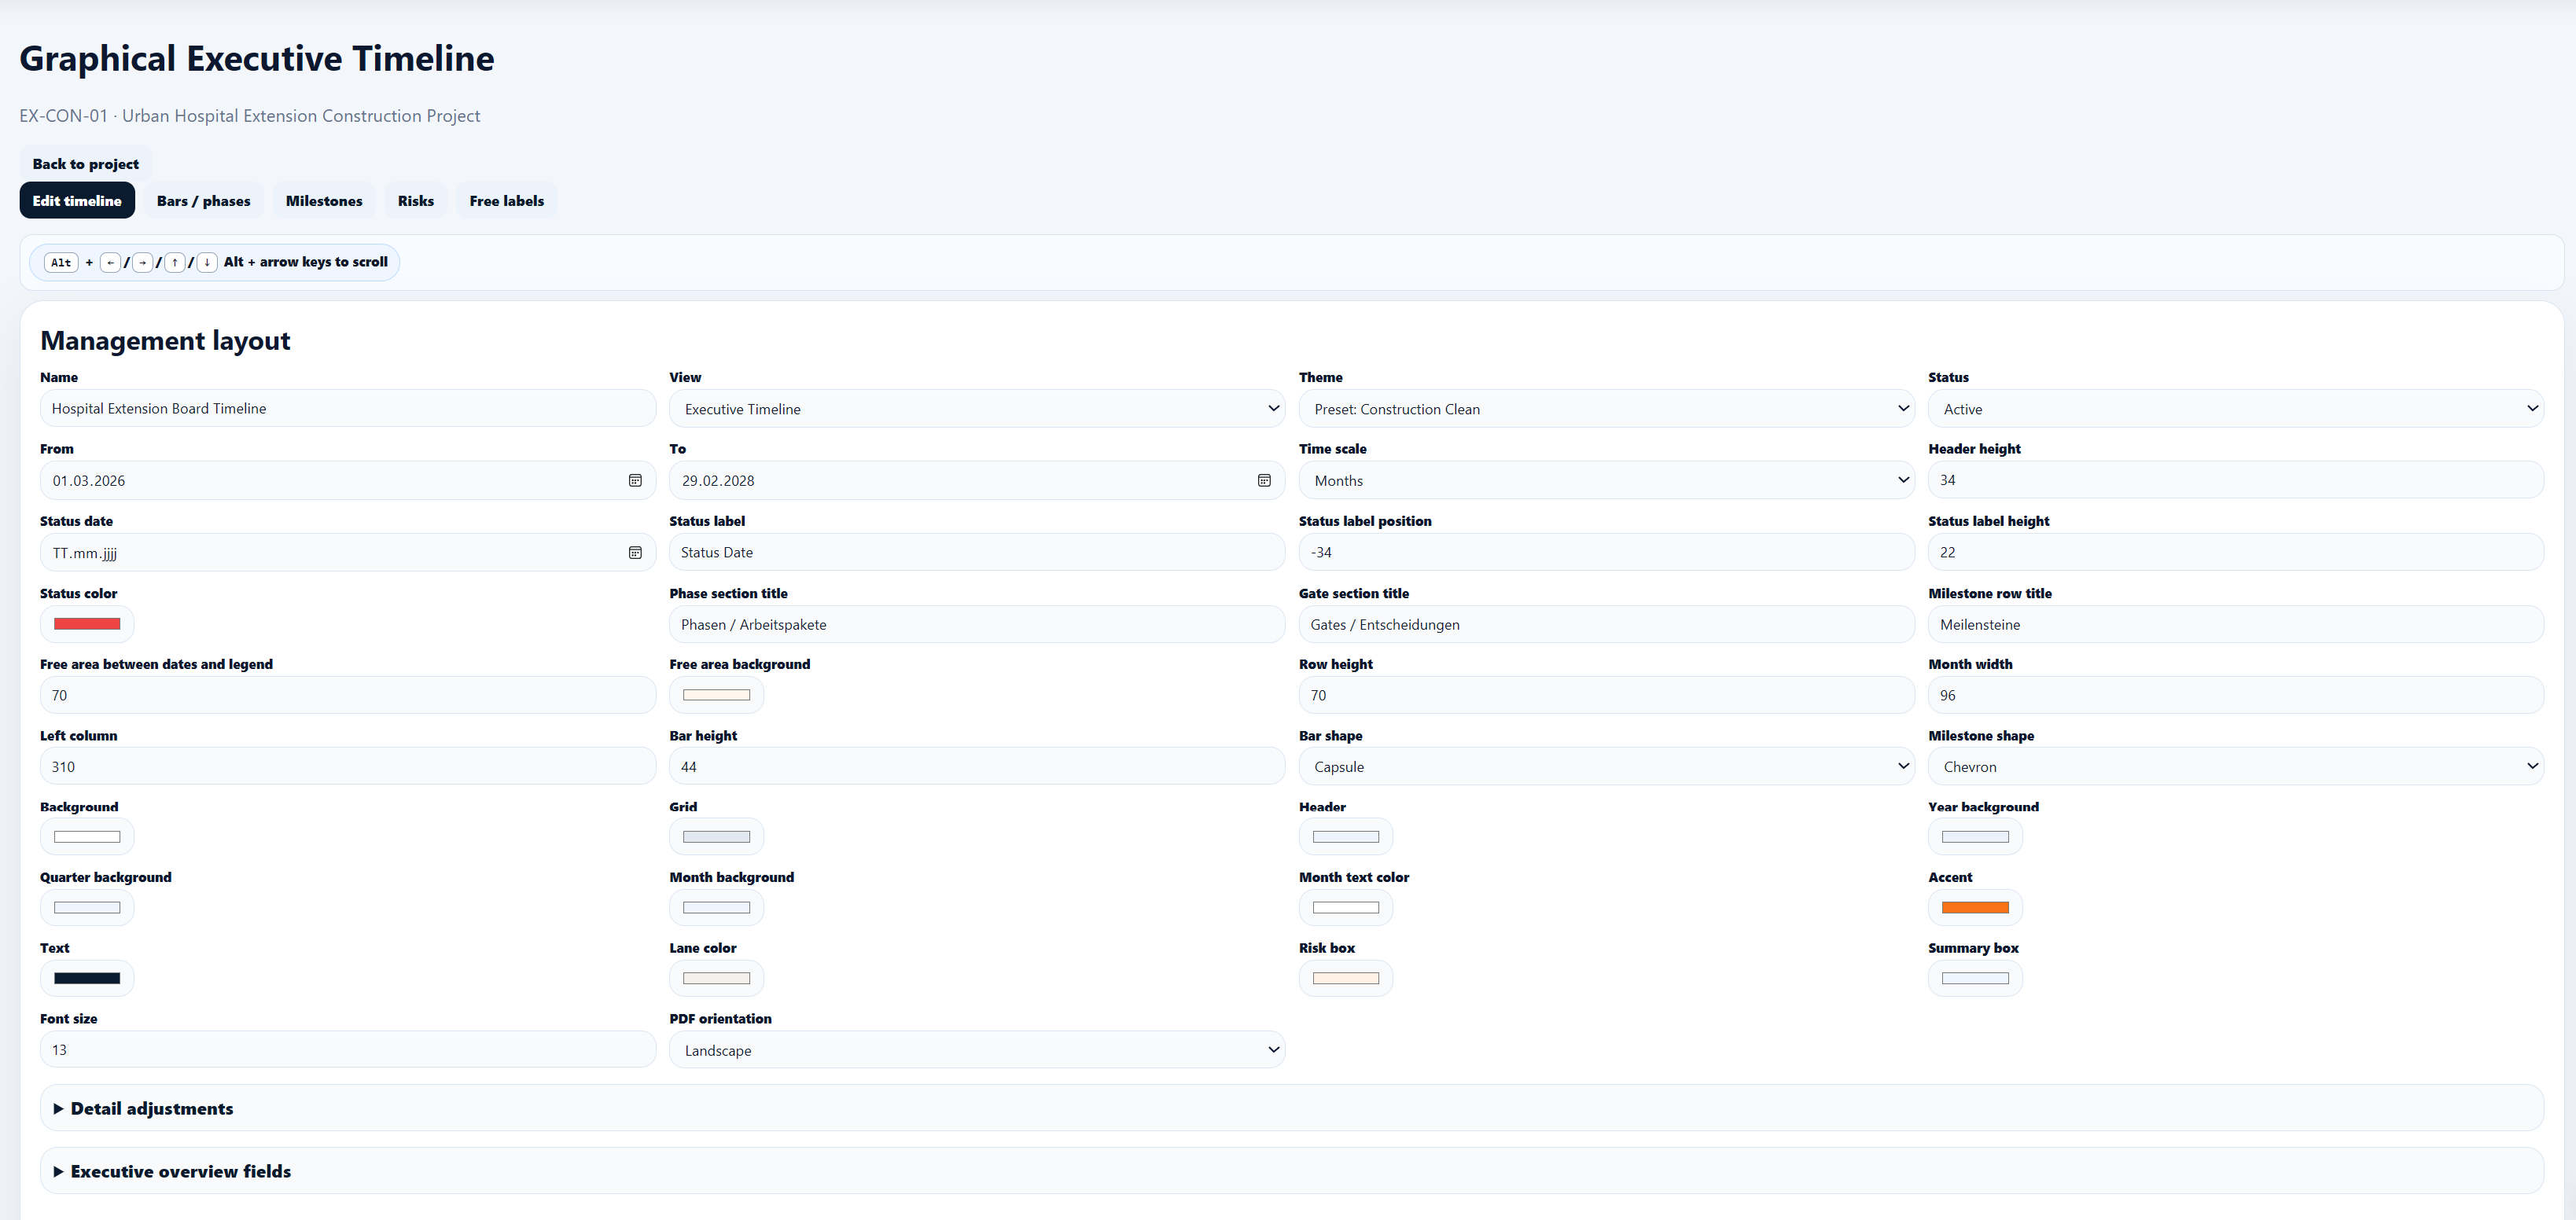
Task: Open the Theme dropdown
Action: (1606, 409)
